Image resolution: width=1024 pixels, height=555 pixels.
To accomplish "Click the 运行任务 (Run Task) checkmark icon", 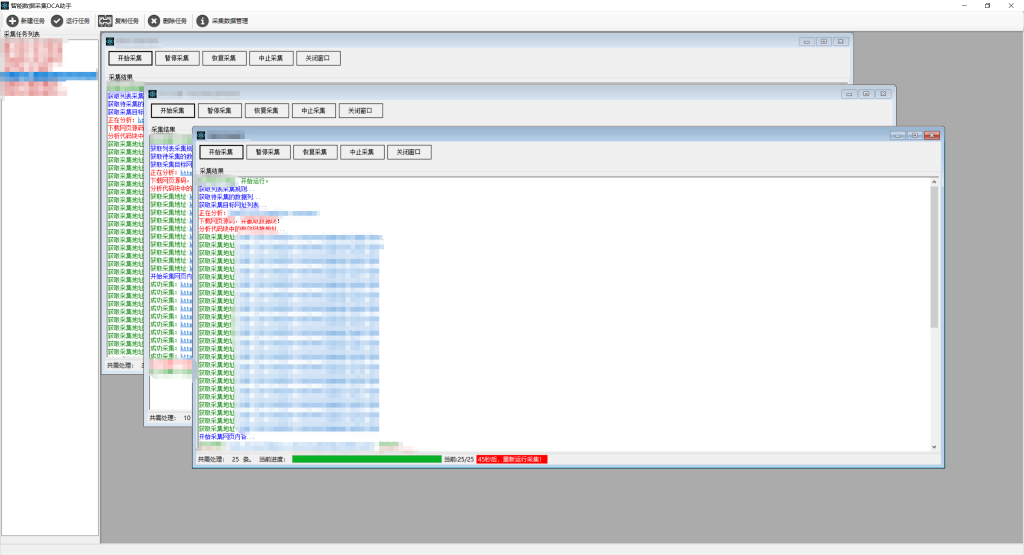I will tap(57, 20).
